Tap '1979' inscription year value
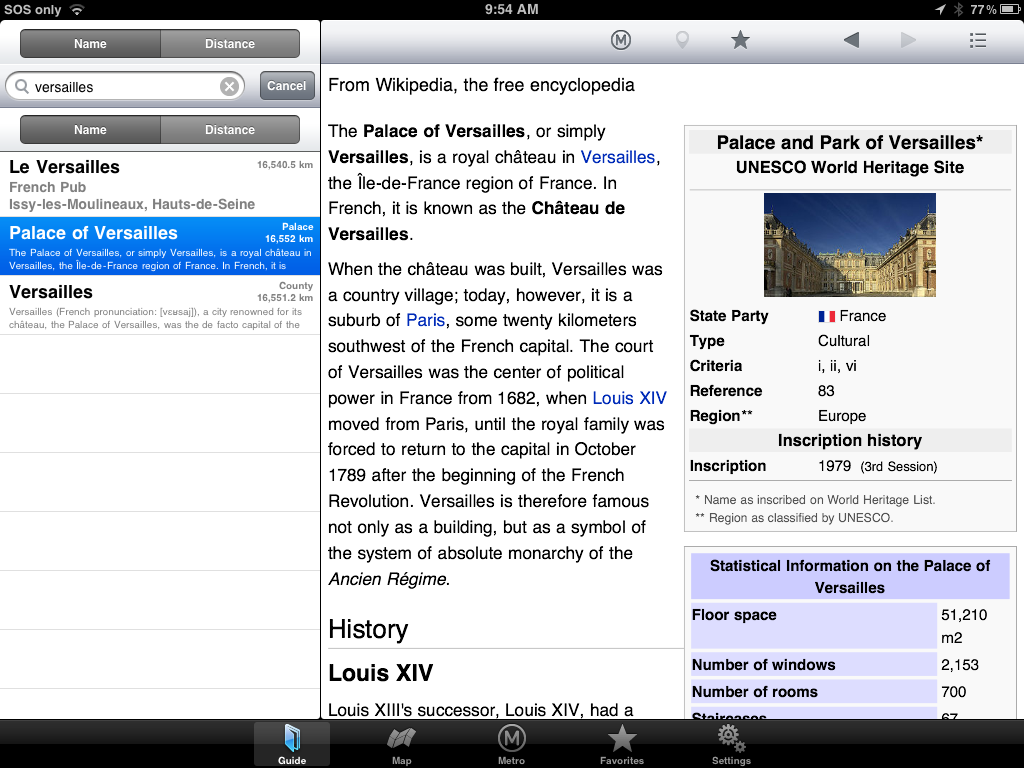The image size is (1024, 768). click(x=834, y=466)
